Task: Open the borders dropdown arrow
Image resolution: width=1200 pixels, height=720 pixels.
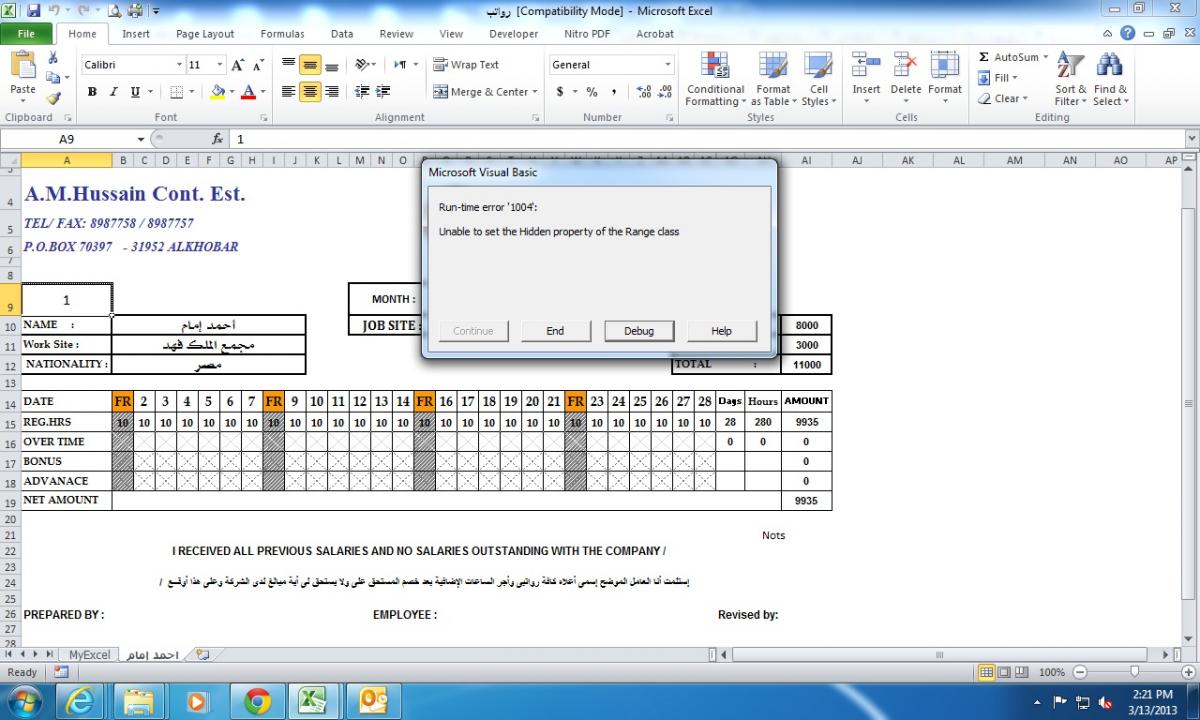Action: click(x=192, y=92)
